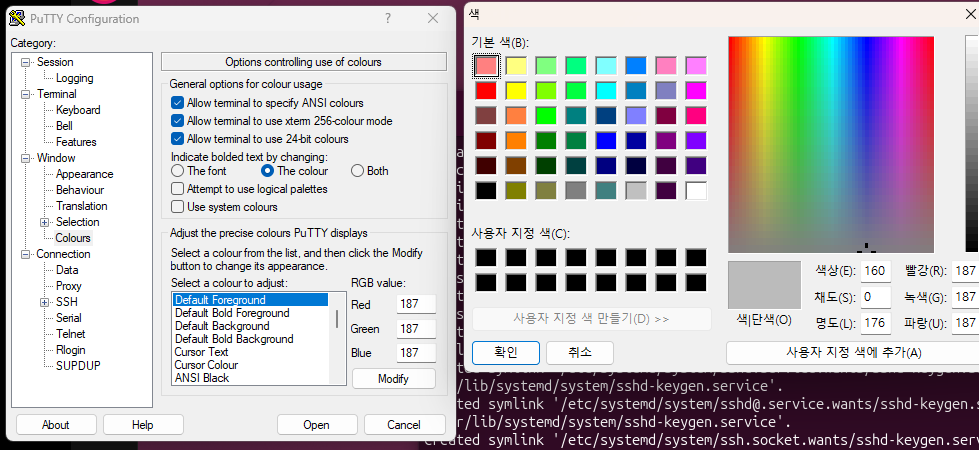Pick the pure red basic colour swatch
The image size is (979, 450).
click(x=486, y=91)
